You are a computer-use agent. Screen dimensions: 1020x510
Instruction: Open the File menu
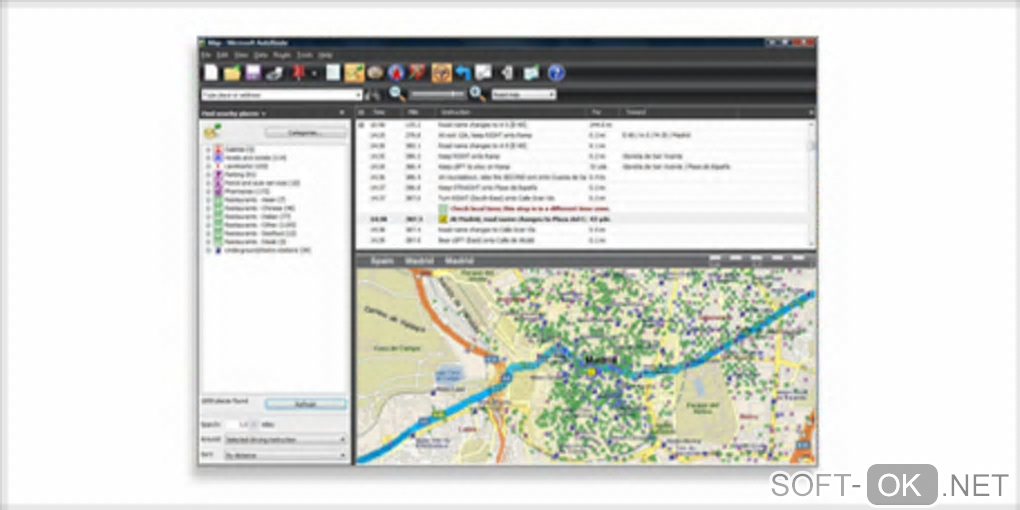pyautogui.click(x=206, y=55)
